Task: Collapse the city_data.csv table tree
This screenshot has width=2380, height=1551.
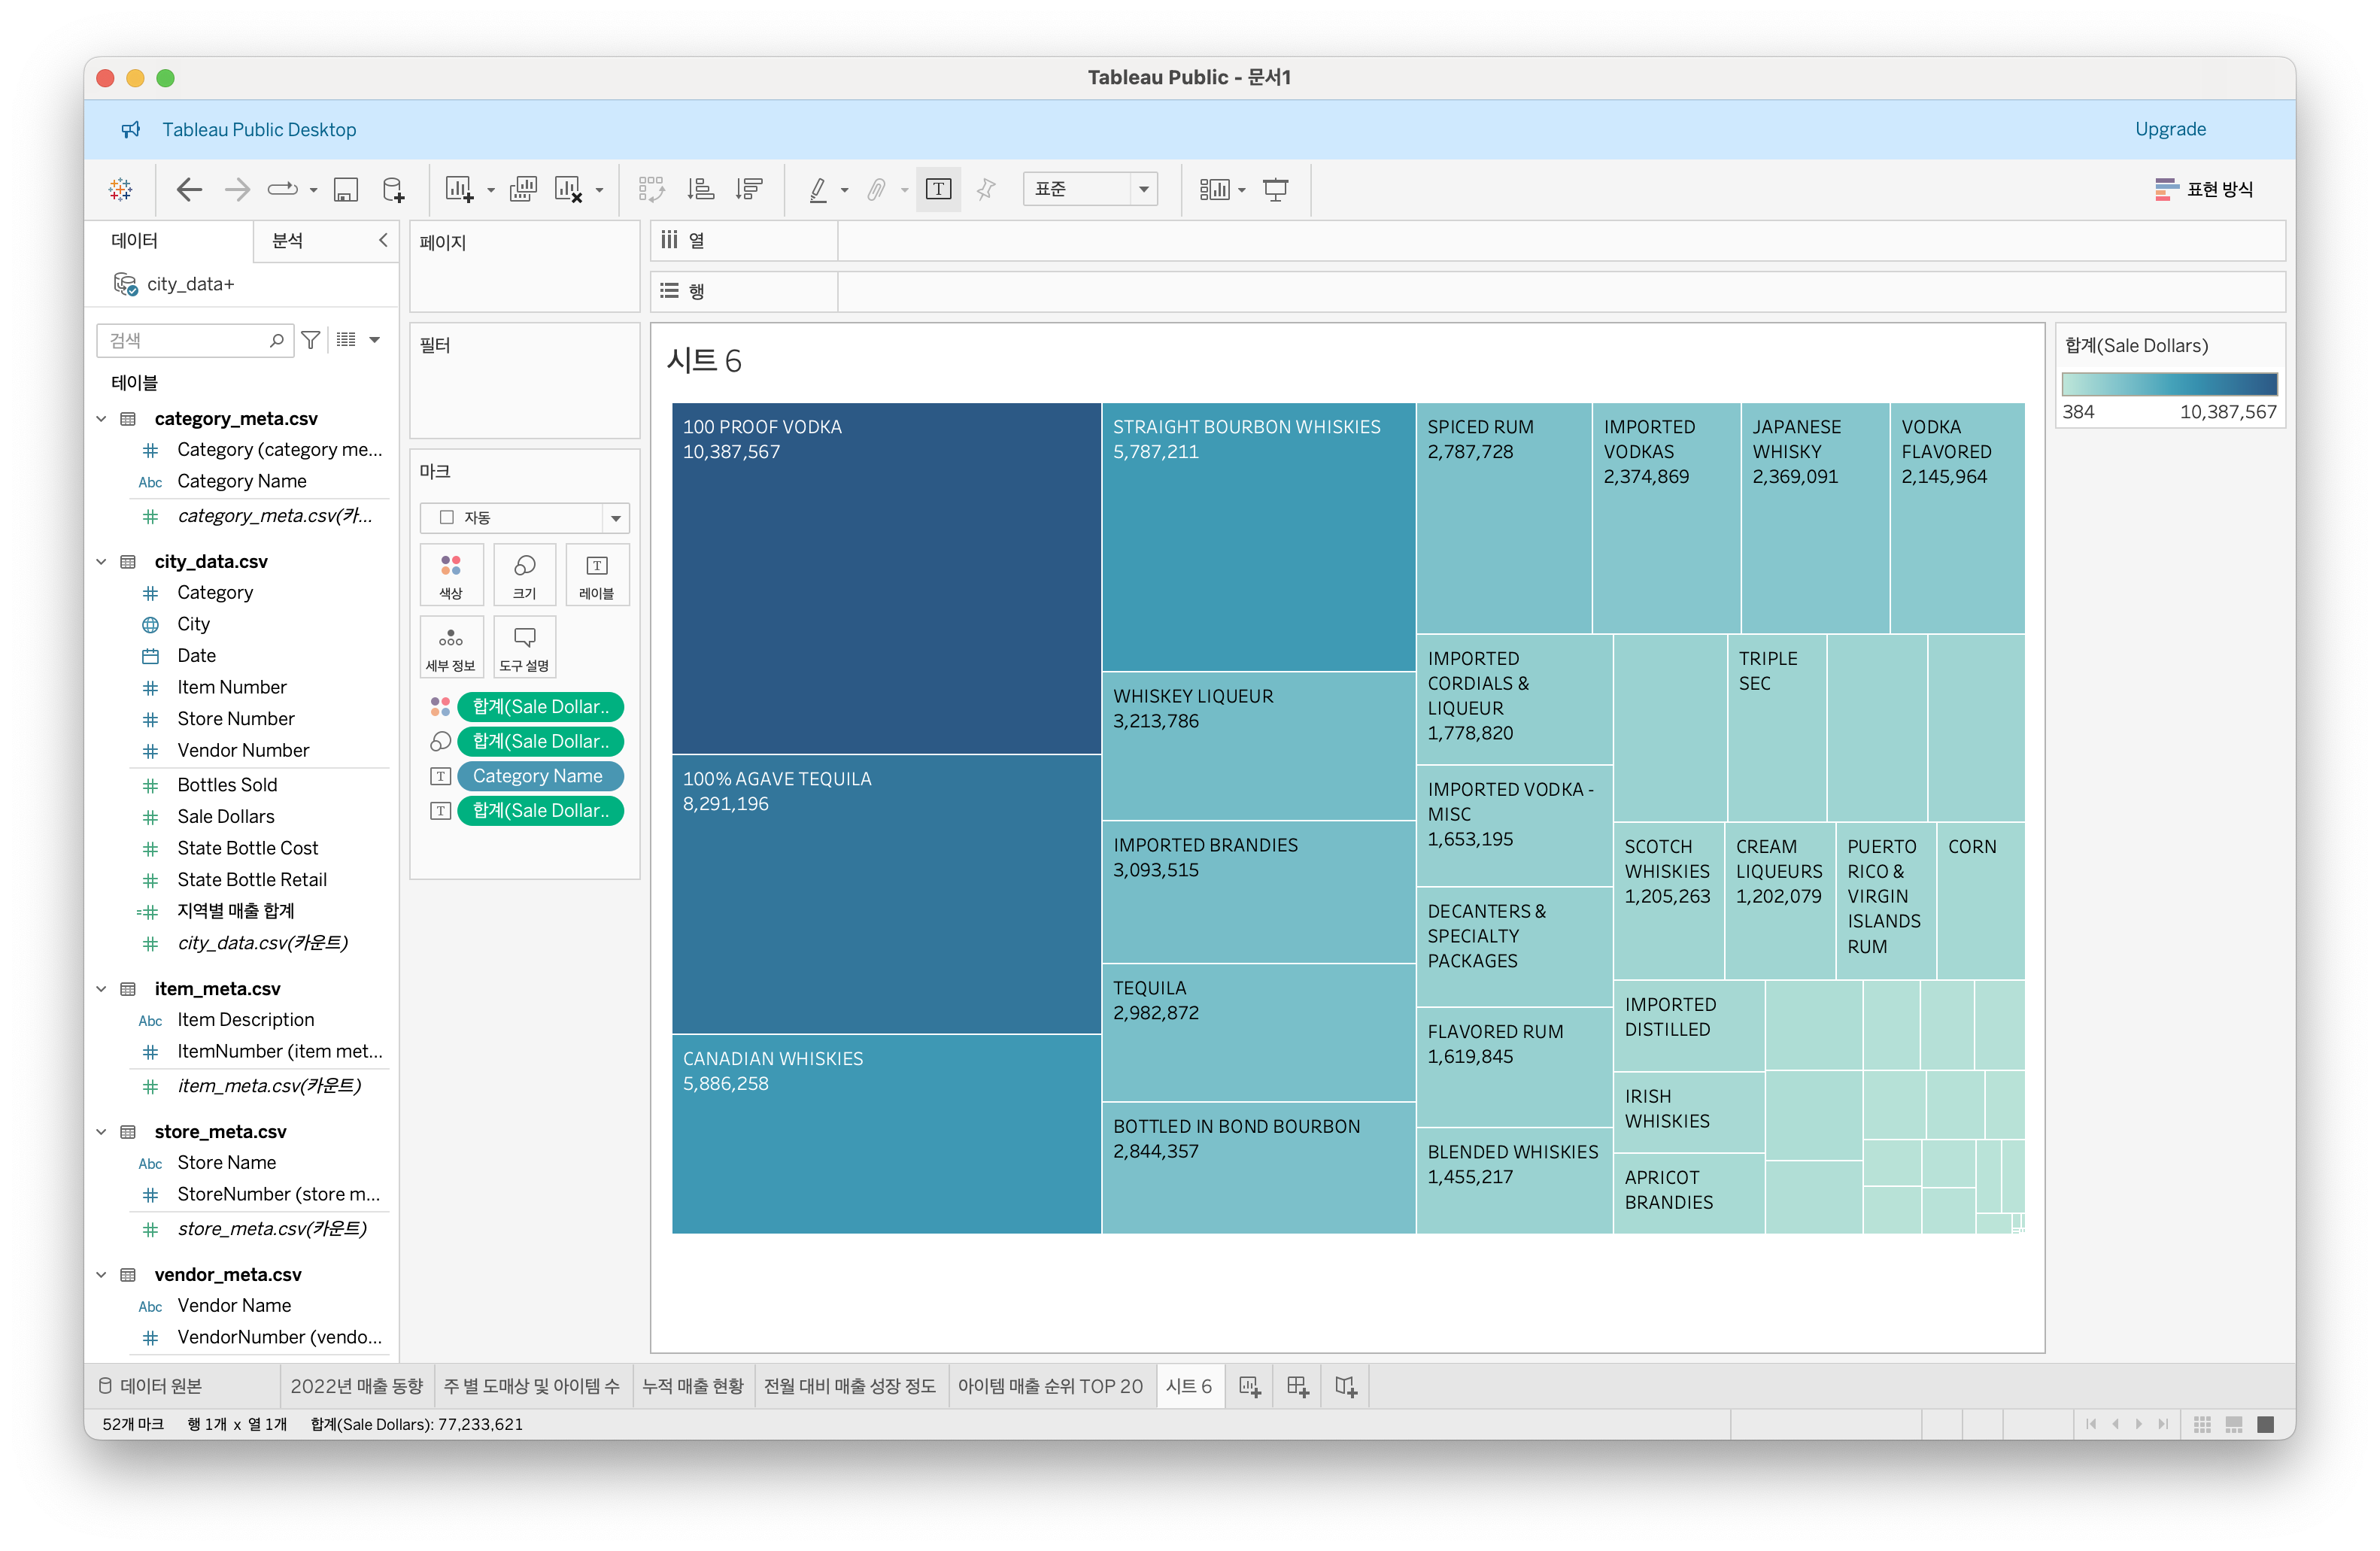Action: [101, 561]
